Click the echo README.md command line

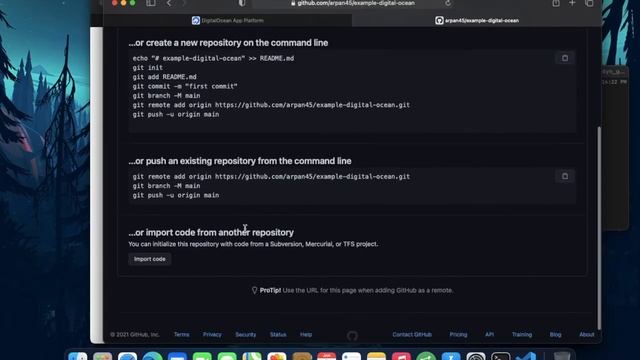pos(213,58)
